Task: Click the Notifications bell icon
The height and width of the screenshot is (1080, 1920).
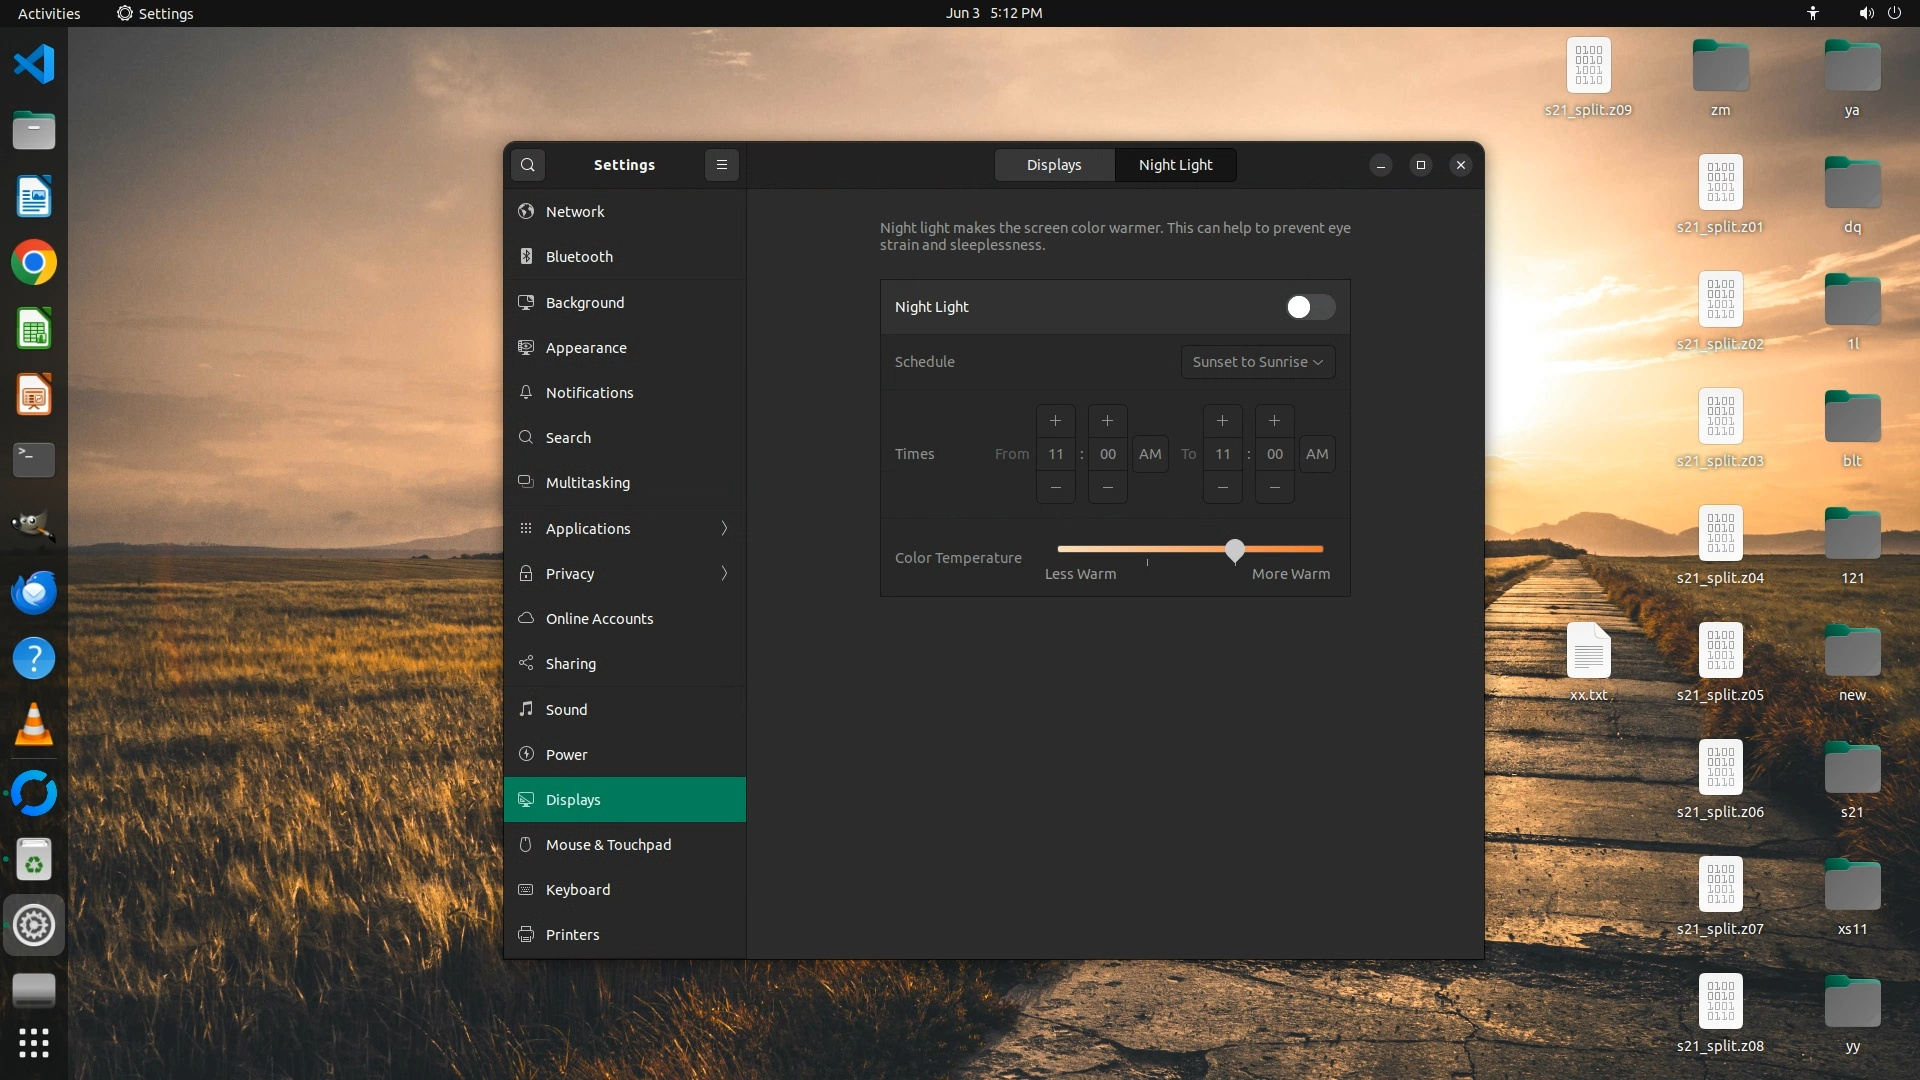Action: pos(526,393)
